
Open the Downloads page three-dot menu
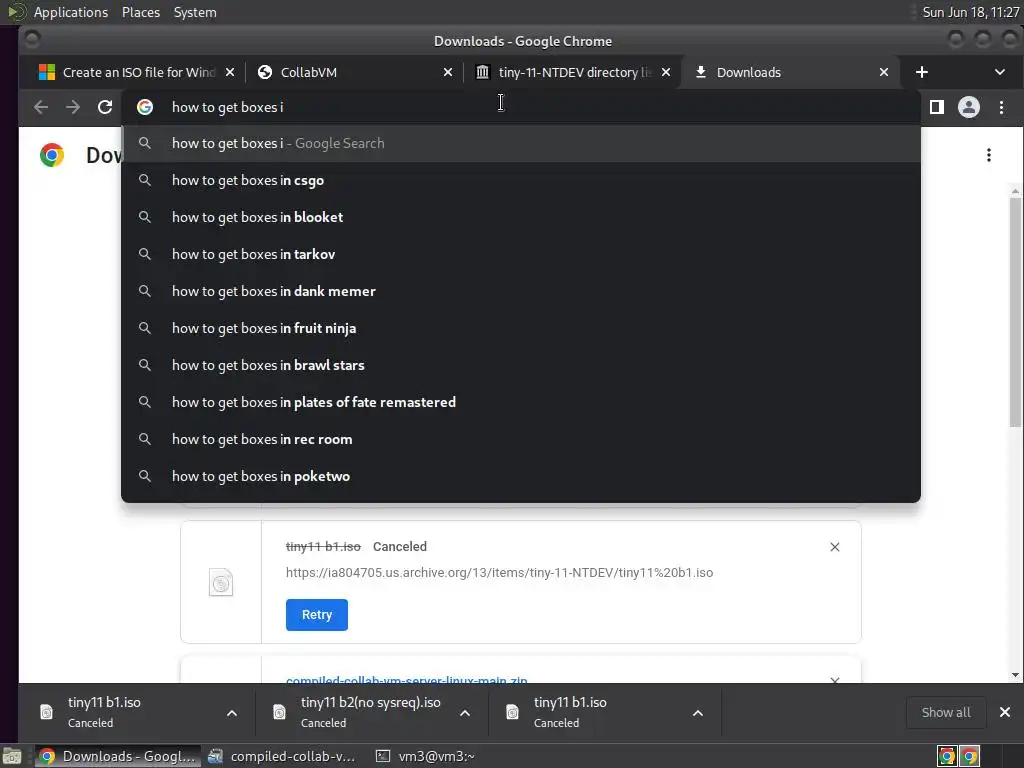989,155
